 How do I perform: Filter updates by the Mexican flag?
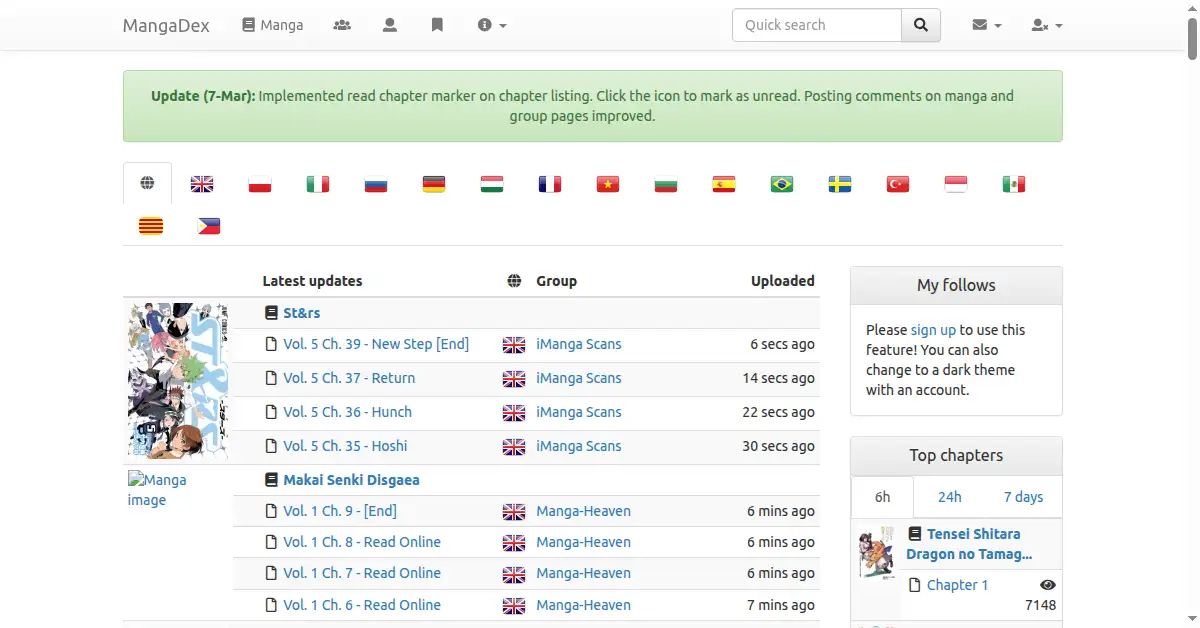[1014, 184]
